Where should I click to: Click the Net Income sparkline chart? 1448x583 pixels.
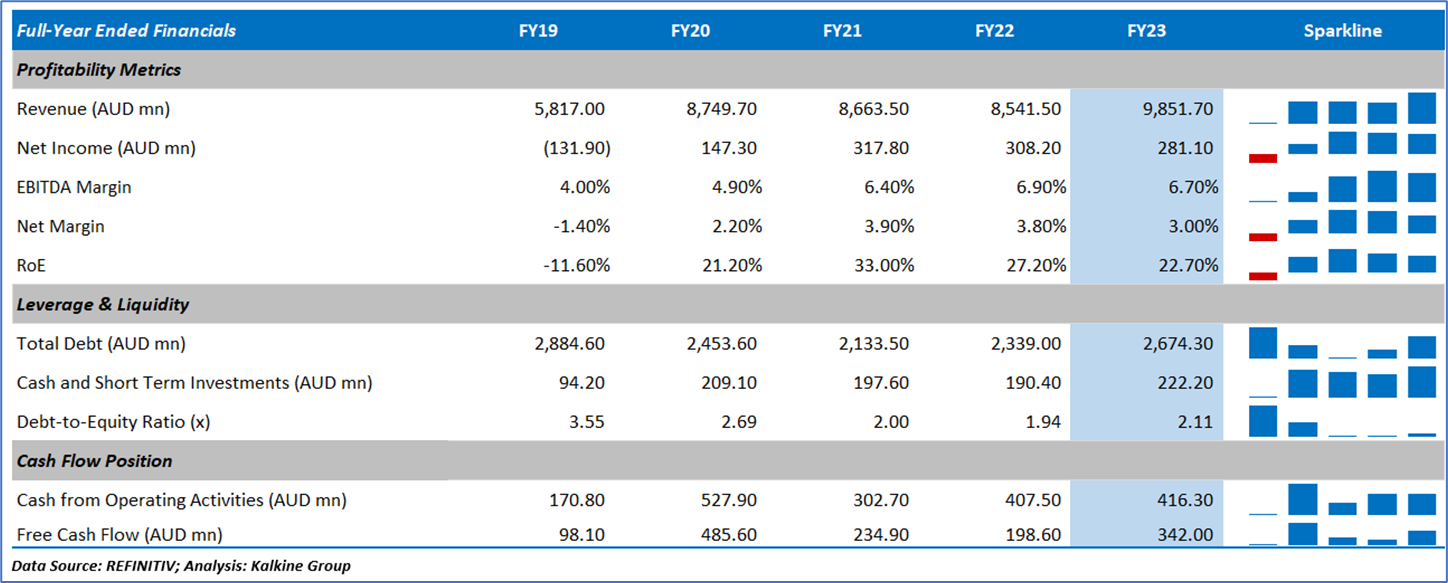tap(1342, 147)
